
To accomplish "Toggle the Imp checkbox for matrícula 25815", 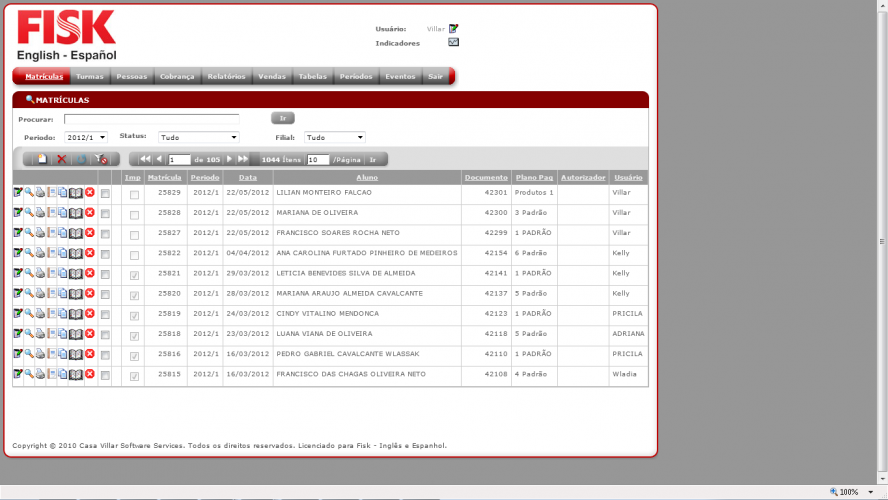I will (x=134, y=377).
